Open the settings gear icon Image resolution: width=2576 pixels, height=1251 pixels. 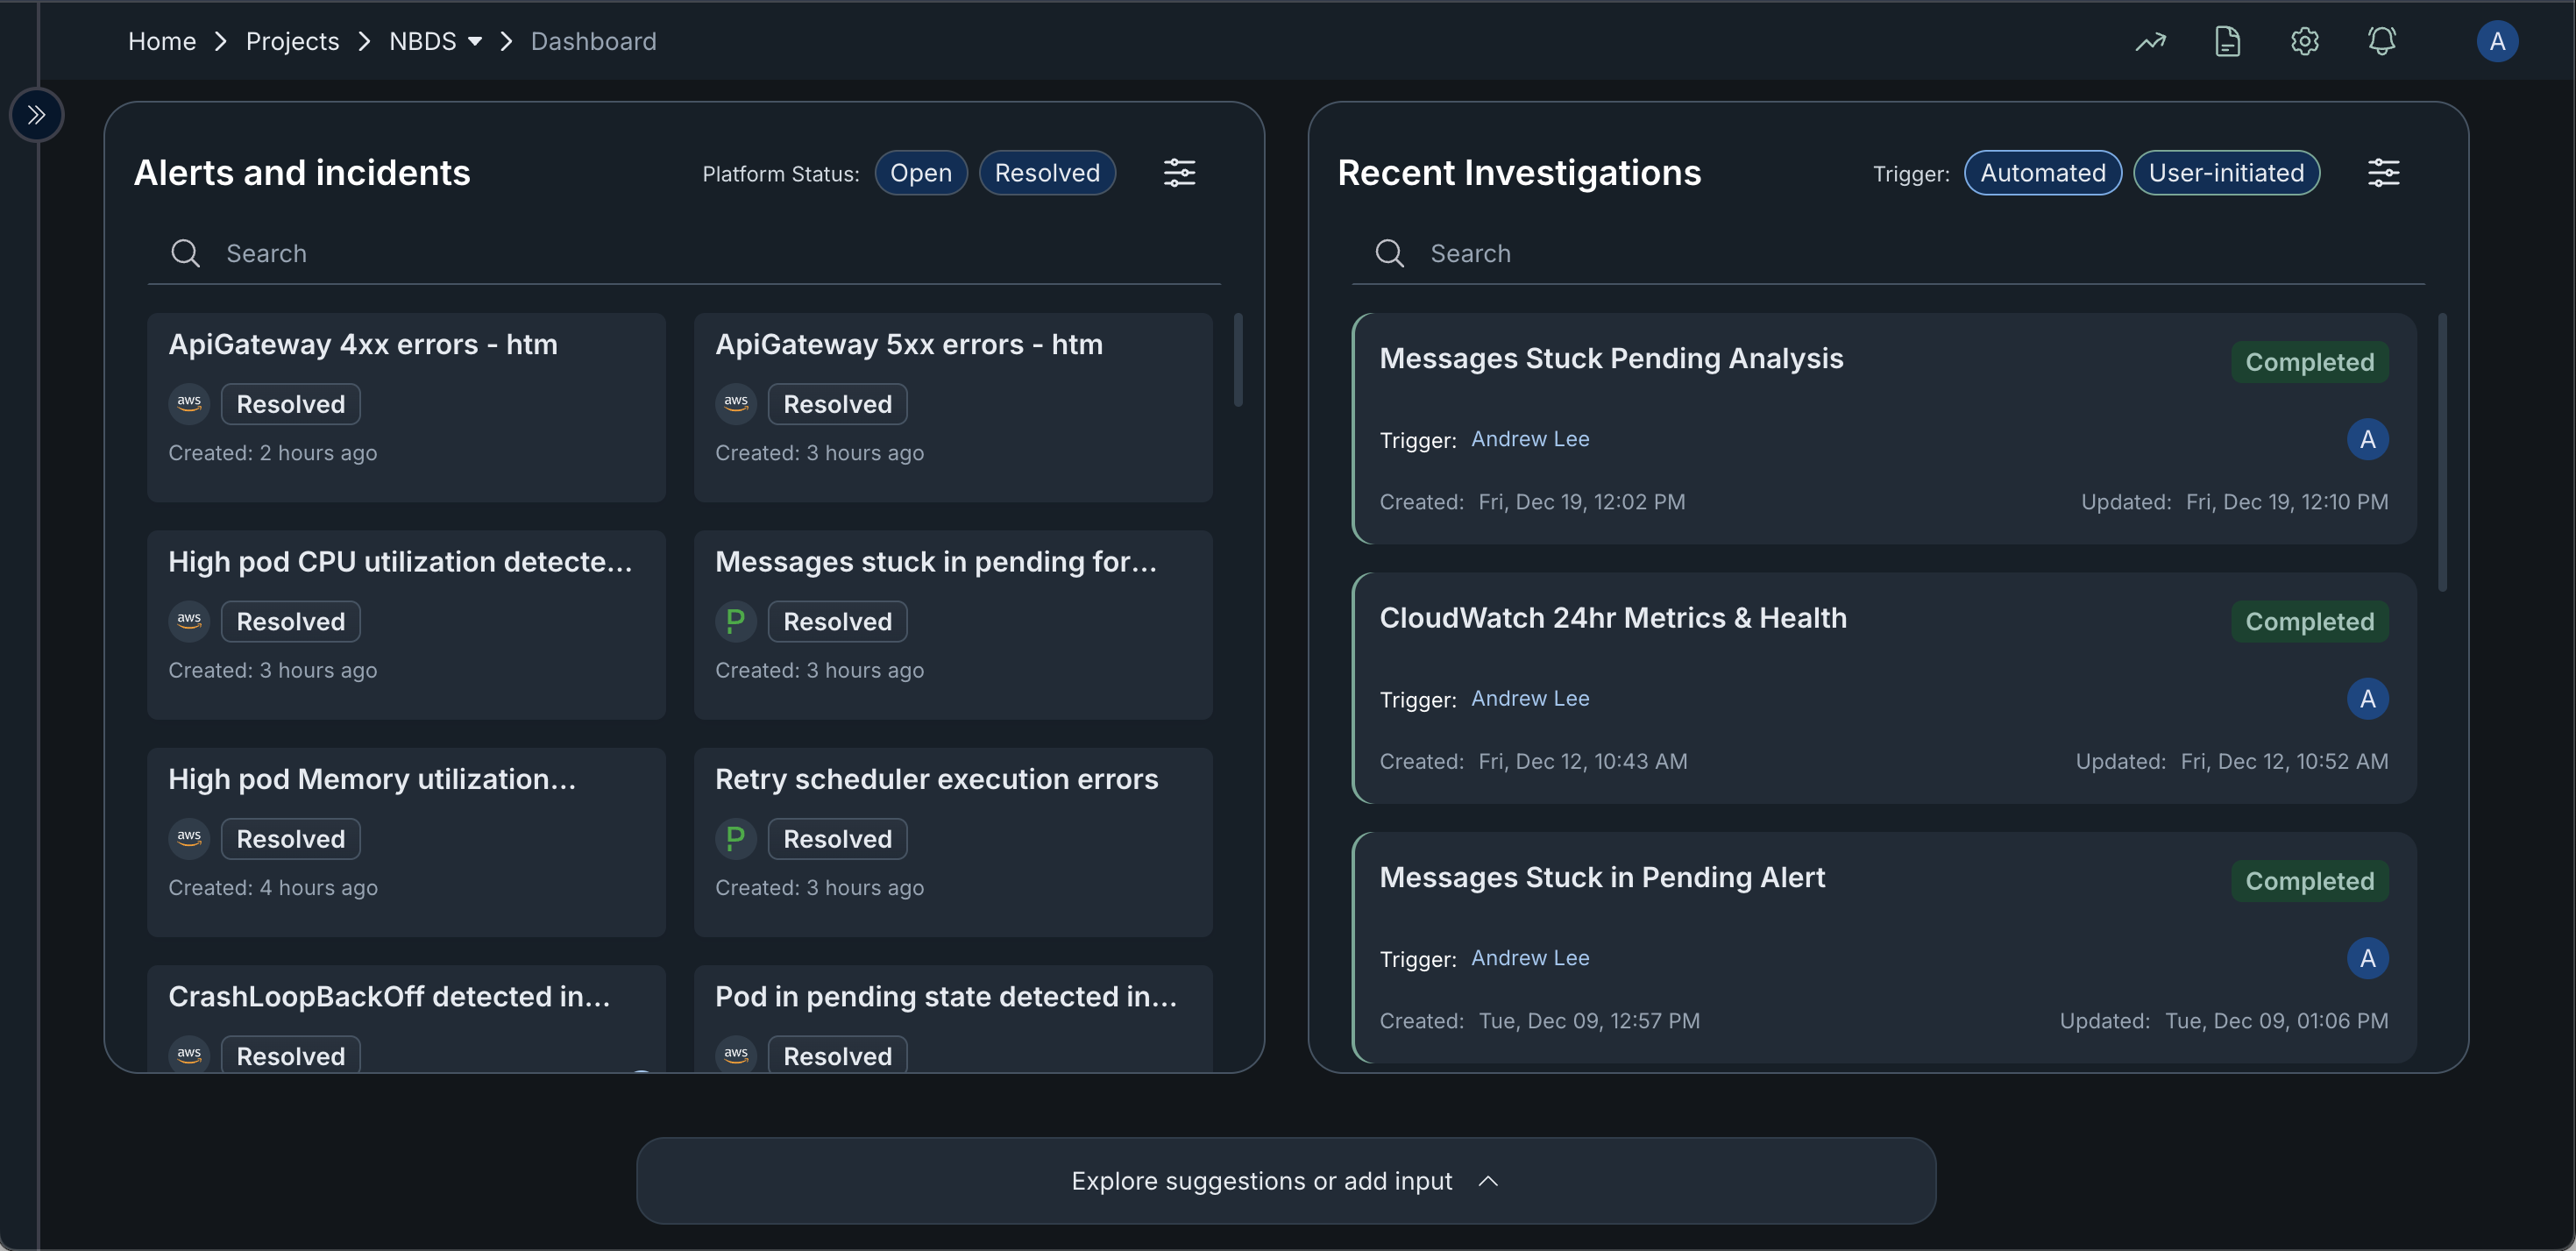(x=2304, y=41)
